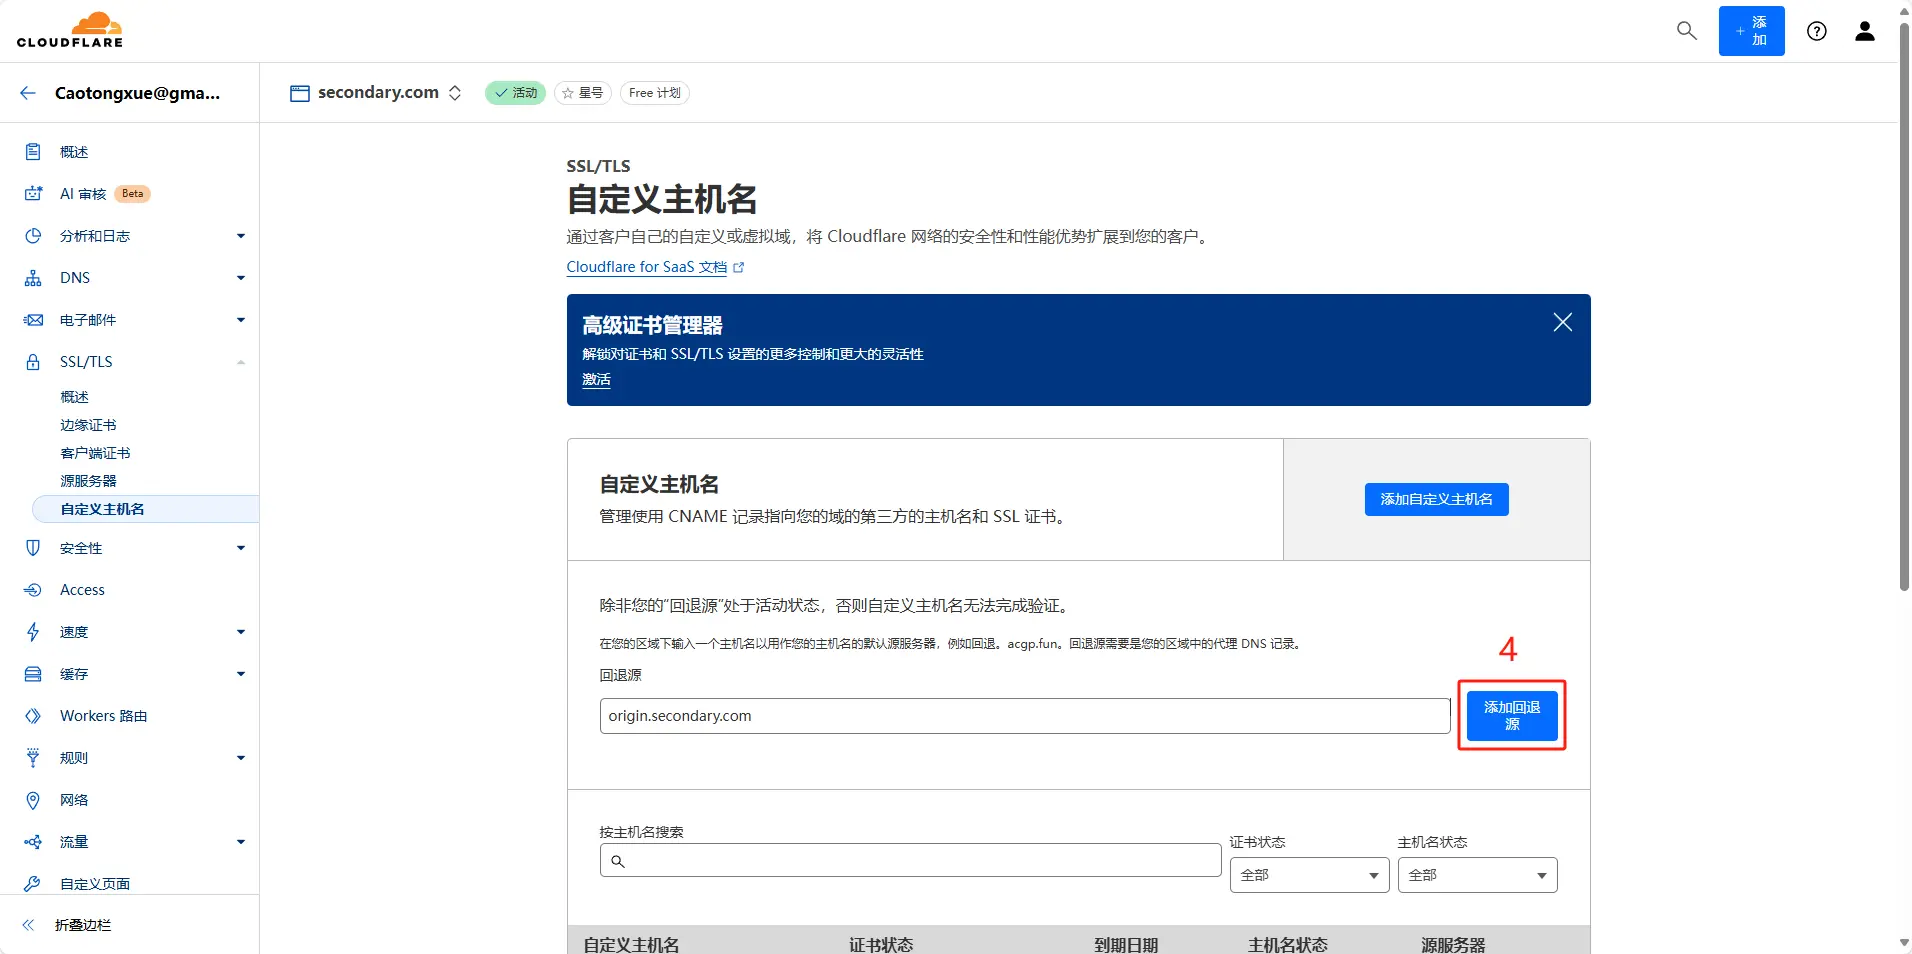Open the search magnifier icon in header

click(1687, 31)
